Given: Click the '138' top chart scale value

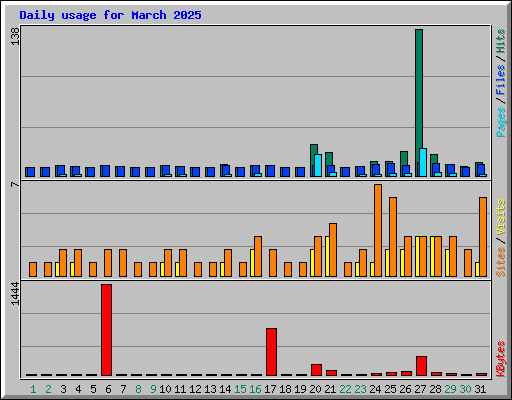Looking at the screenshot, I should click(x=15, y=36).
